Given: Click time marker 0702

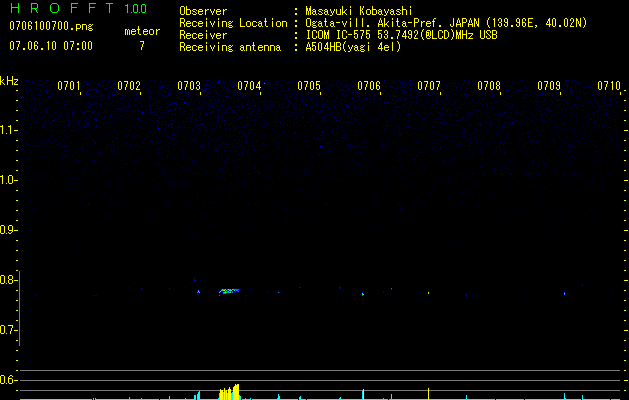Looking at the screenshot, I should (x=129, y=85).
